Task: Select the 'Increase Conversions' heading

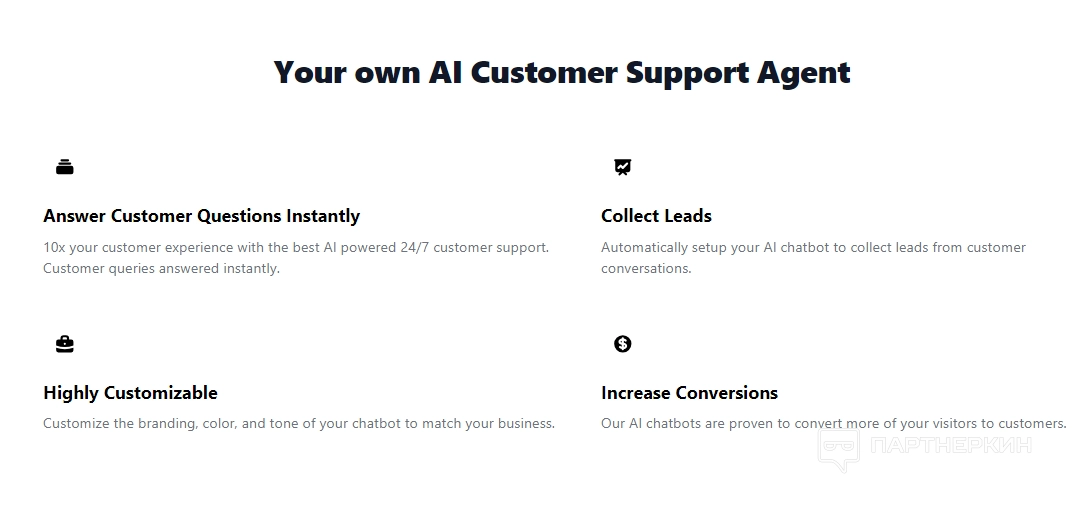Action: pyautogui.click(x=689, y=393)
